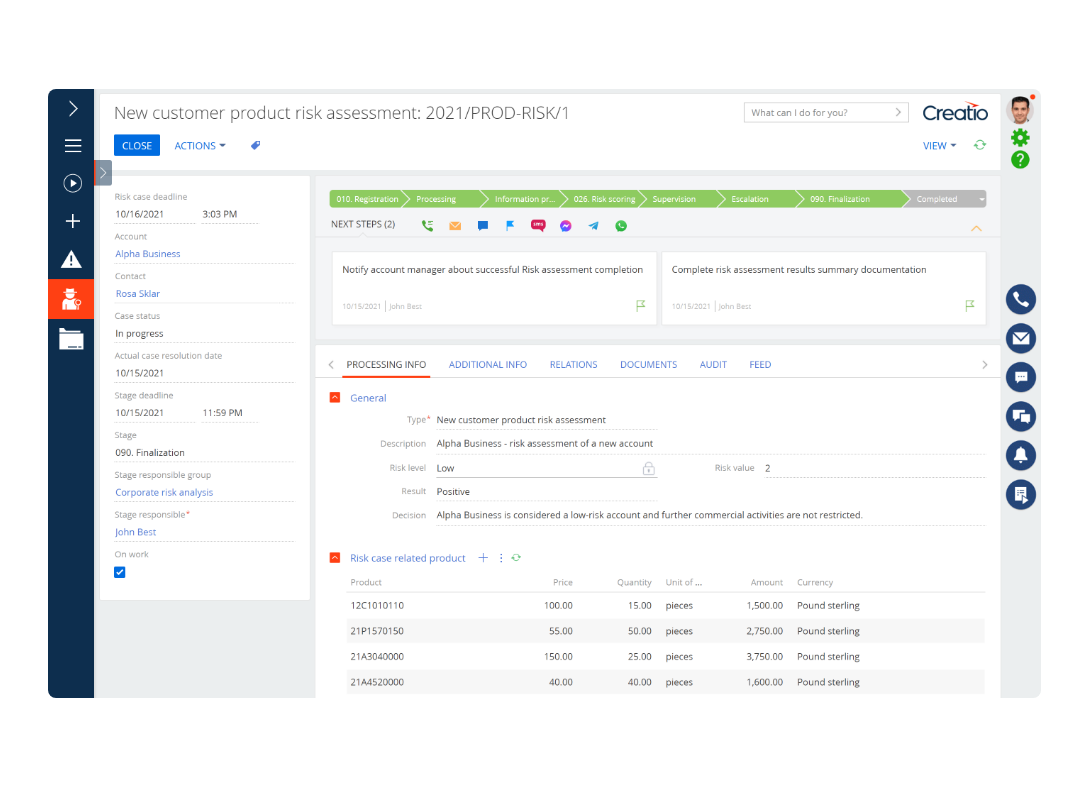Image resolution: width=1082 pixels, height=800 pixels.
Task: Click the Telegram icon in Next Steps
Action: pyautogui.click(x=593, y=226)
